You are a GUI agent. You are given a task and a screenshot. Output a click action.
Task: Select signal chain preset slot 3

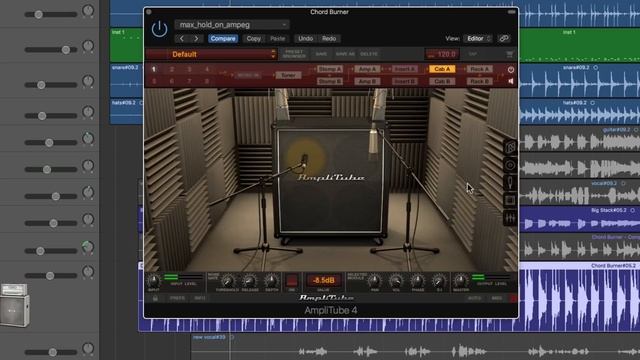point(189,69)
